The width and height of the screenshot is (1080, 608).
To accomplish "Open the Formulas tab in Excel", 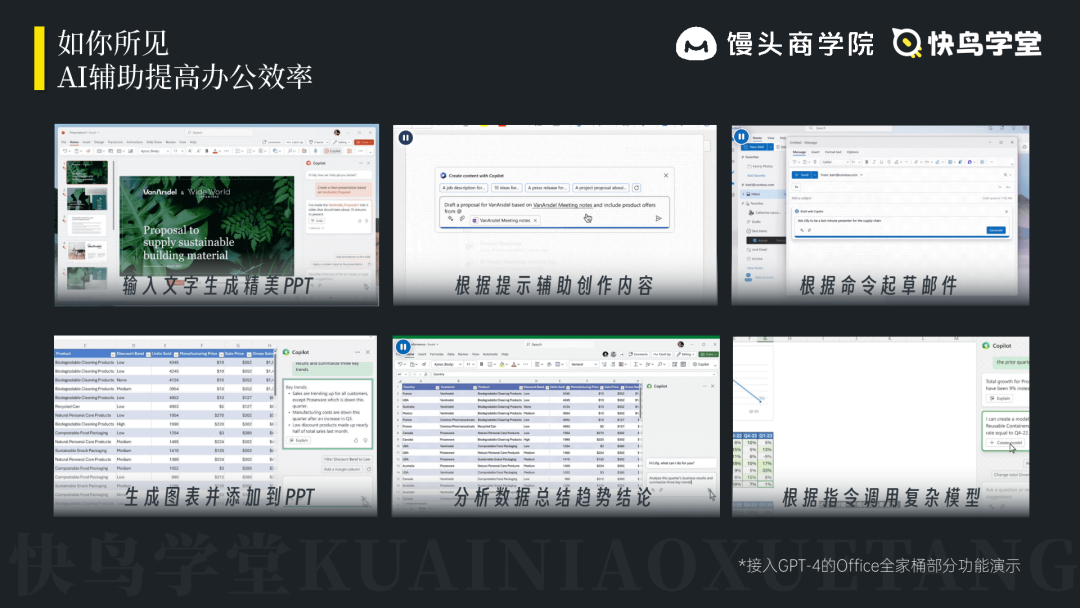I will (x=437, y=355).
